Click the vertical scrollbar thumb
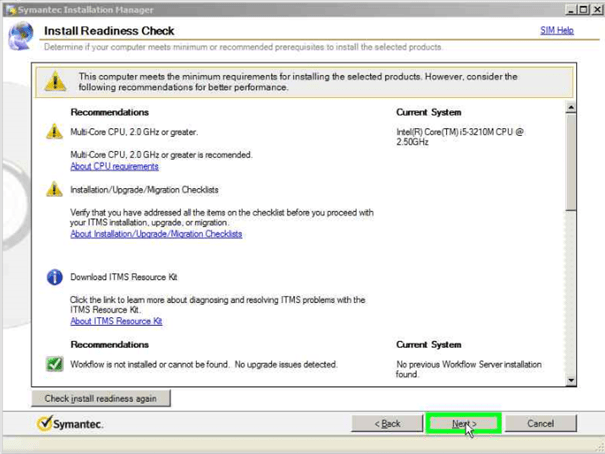The height and width of the screenshot is (454, 605). click(571, 160)
